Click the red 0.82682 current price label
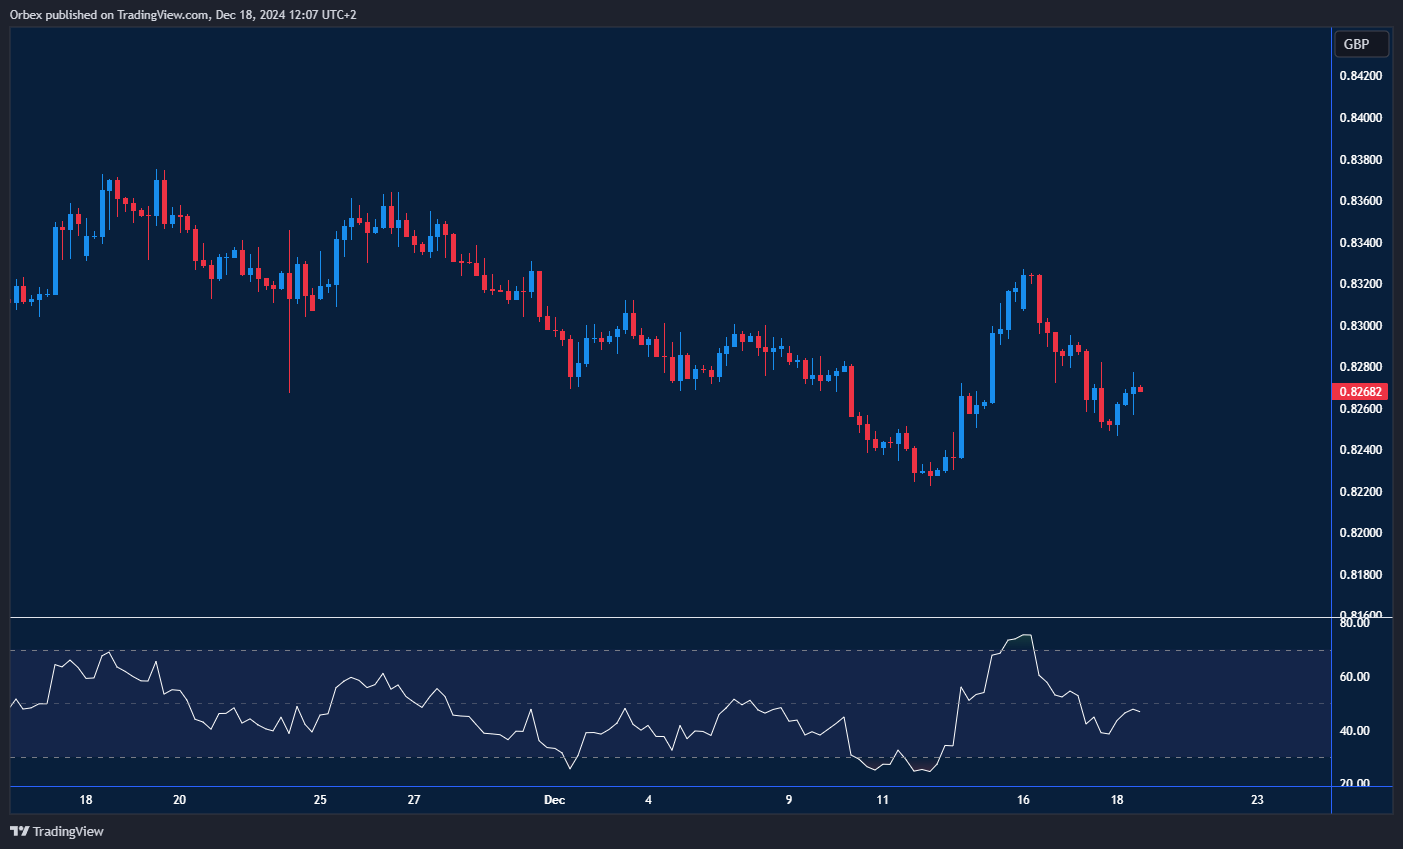Screen dimensions: 1403x849 tap(1360, 392)
